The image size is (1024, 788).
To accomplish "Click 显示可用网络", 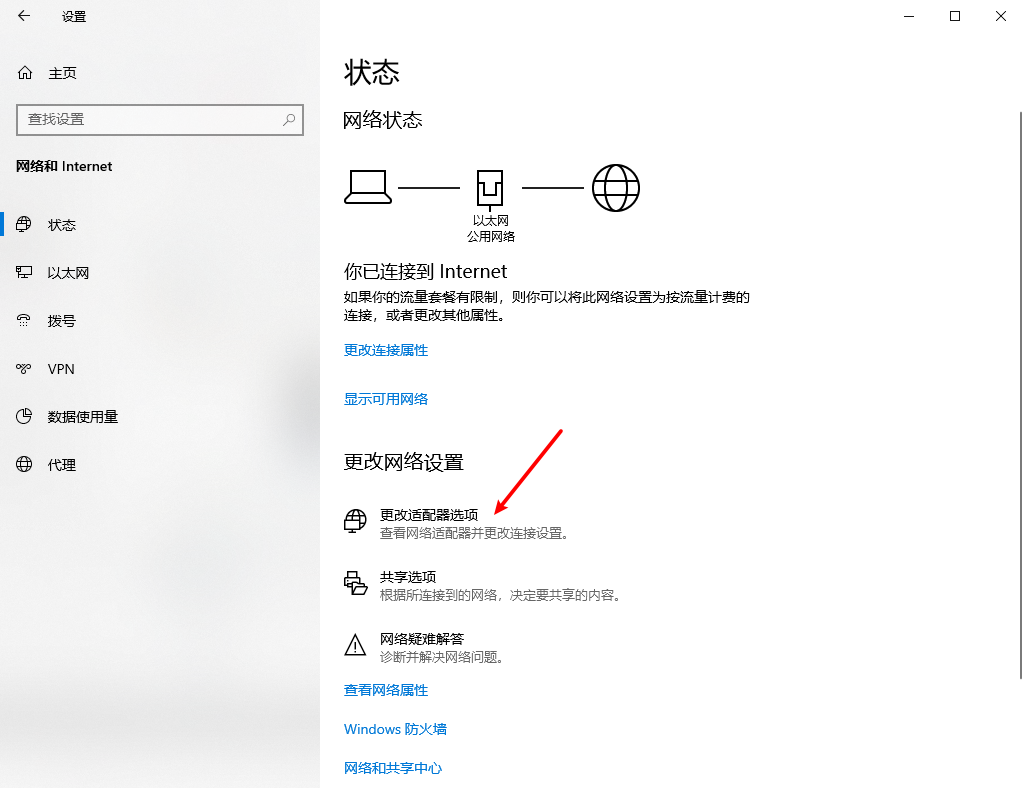I will [x=385, y=398].
